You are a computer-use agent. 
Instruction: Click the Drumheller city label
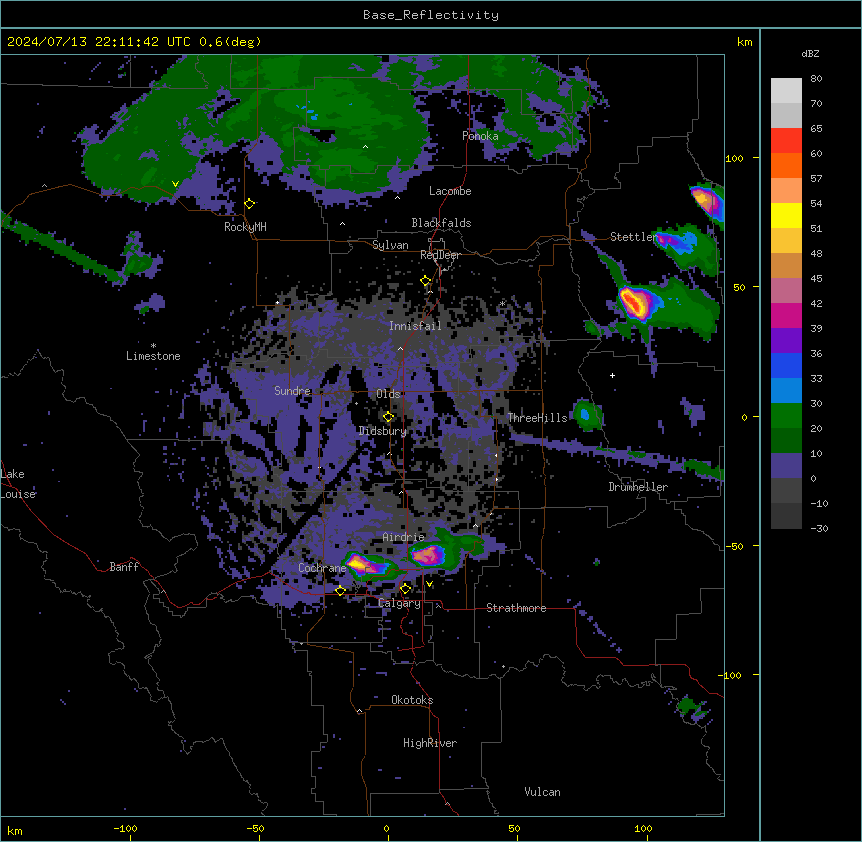(638, 487)
